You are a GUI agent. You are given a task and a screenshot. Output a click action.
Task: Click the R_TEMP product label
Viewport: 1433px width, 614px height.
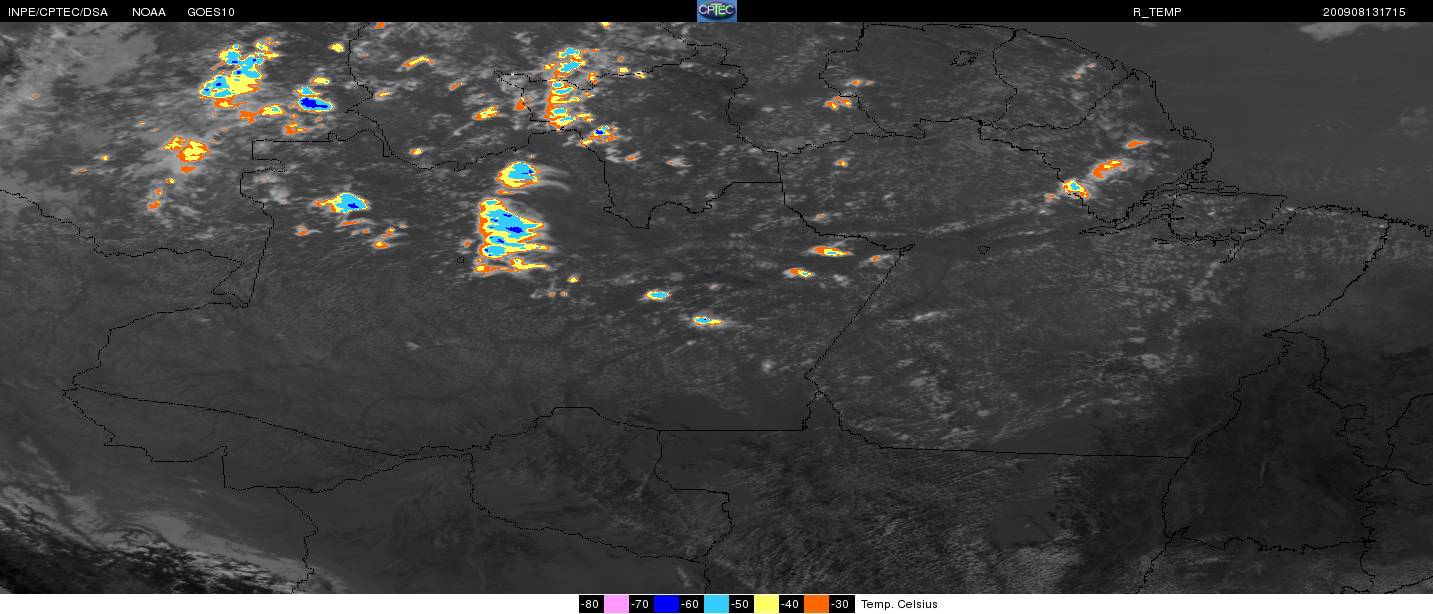click(x=1157, y=12)
